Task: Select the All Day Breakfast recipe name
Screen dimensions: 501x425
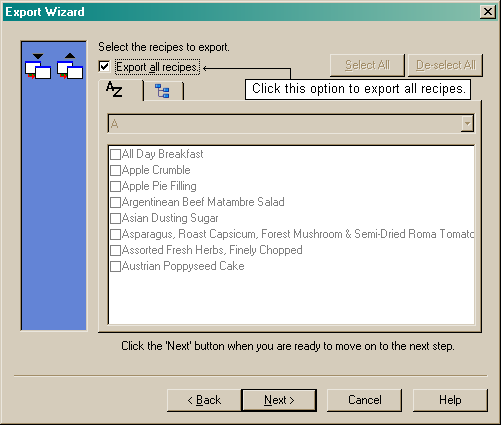Action: click(162, 154)
